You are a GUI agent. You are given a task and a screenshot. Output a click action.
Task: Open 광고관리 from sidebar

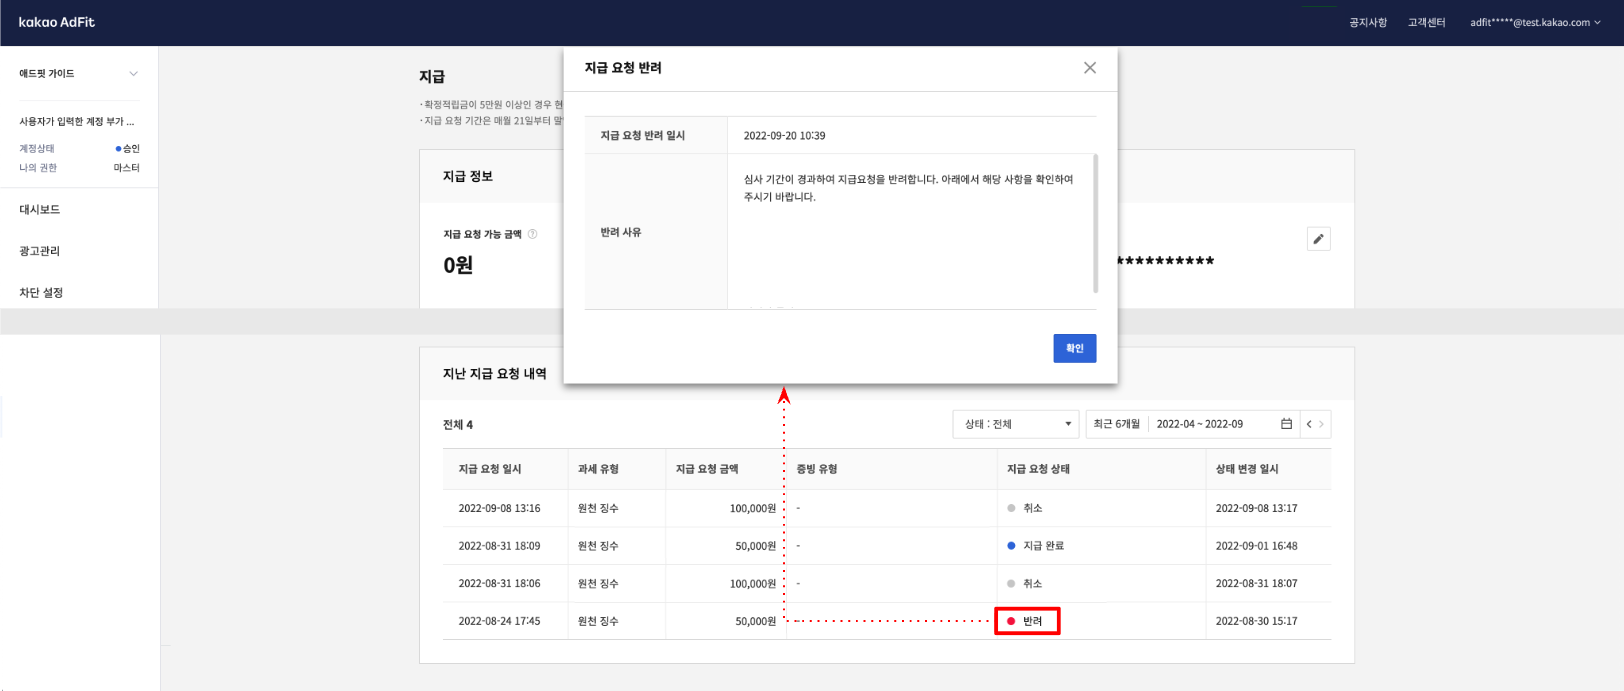pos(40,251)
